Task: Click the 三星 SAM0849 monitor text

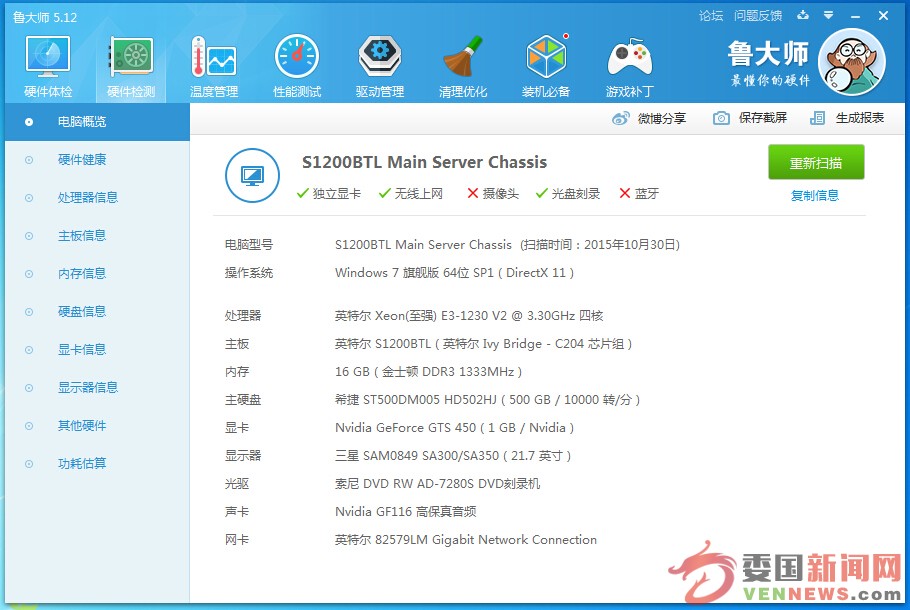Action: click(x=453, y=456)
